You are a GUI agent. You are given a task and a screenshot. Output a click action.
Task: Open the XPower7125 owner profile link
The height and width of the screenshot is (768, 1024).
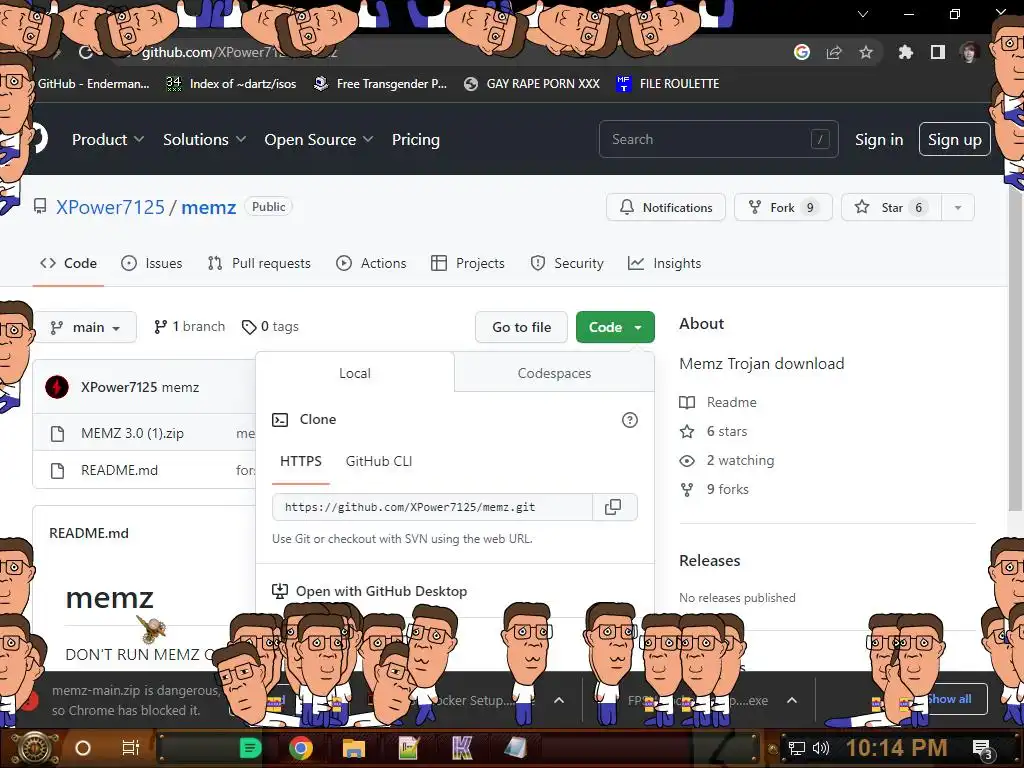point(110,207)
